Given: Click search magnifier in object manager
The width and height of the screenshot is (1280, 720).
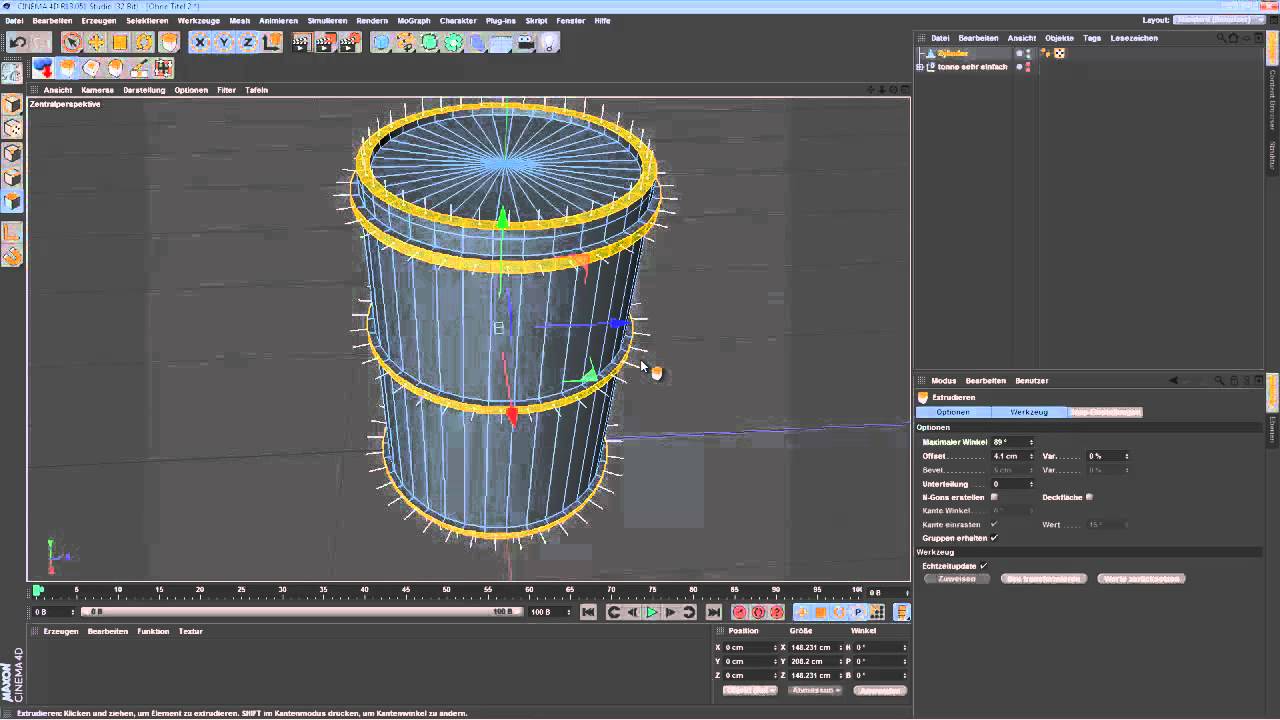Looking at the screenshot, I should 1221,38.
